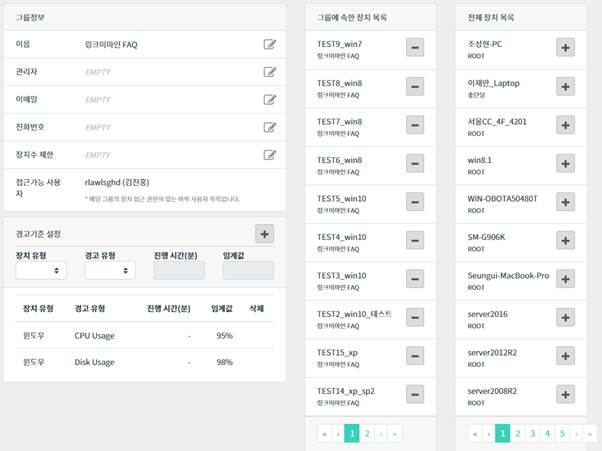Add Seungui-MacBook-Pro with plus button
The height and width of the screenshot is (451, 602).
564,279
